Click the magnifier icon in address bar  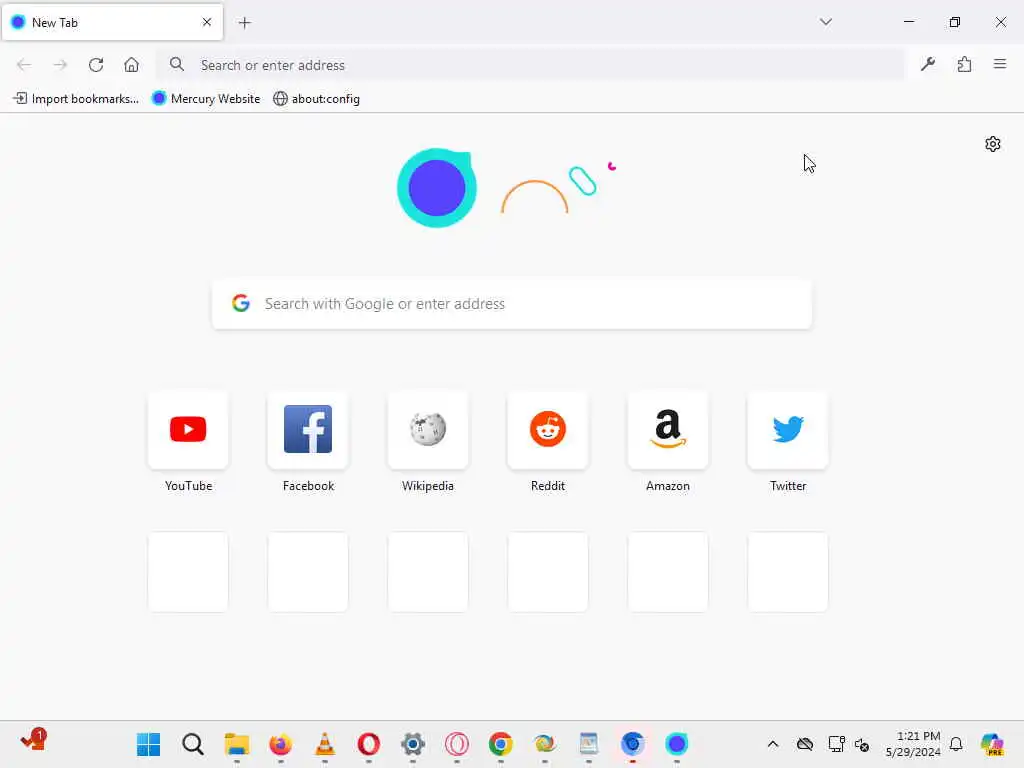pyautogui.click(x=176, y=64)
